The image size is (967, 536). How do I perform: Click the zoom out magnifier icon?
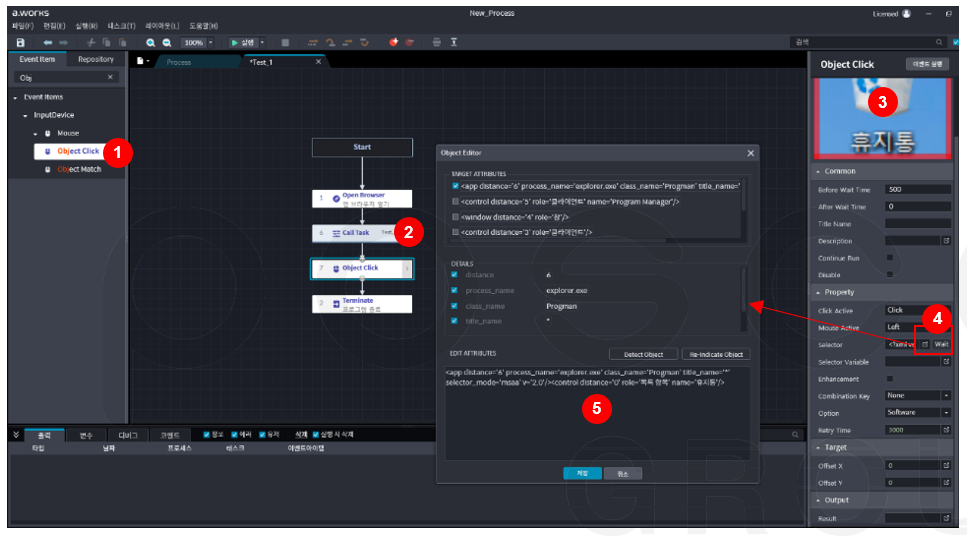click(166, 43)
